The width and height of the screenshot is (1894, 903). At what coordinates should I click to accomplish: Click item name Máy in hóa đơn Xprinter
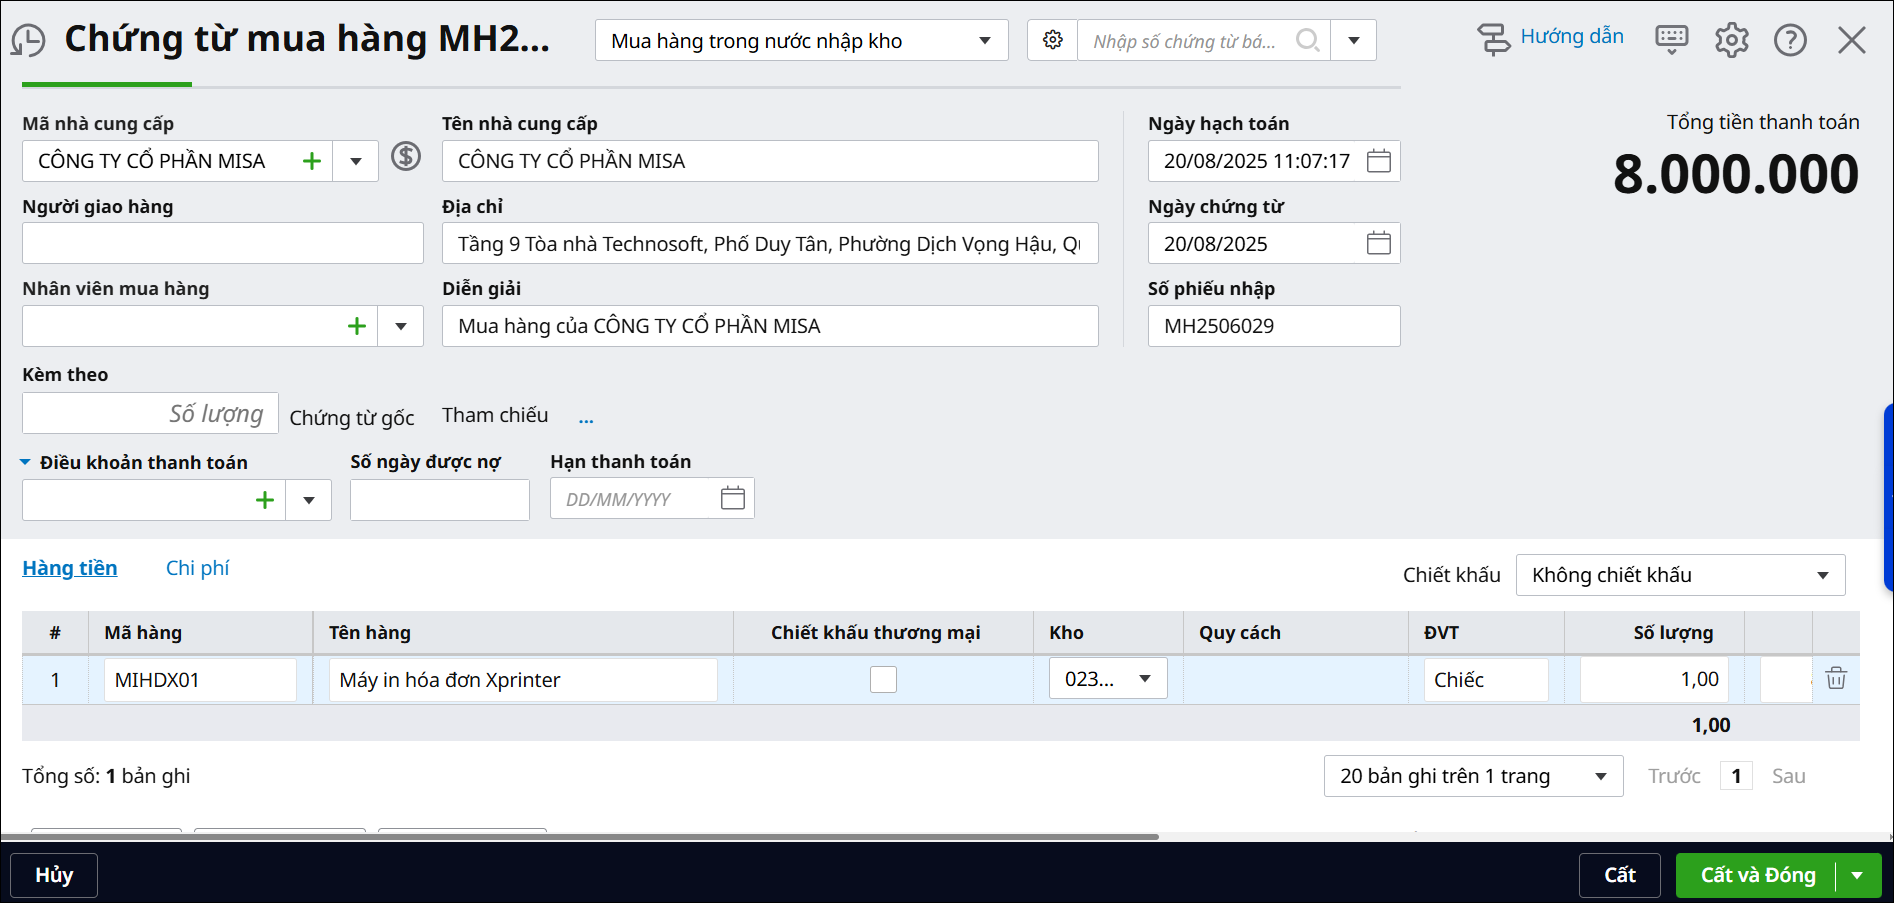tap(523, 680)
